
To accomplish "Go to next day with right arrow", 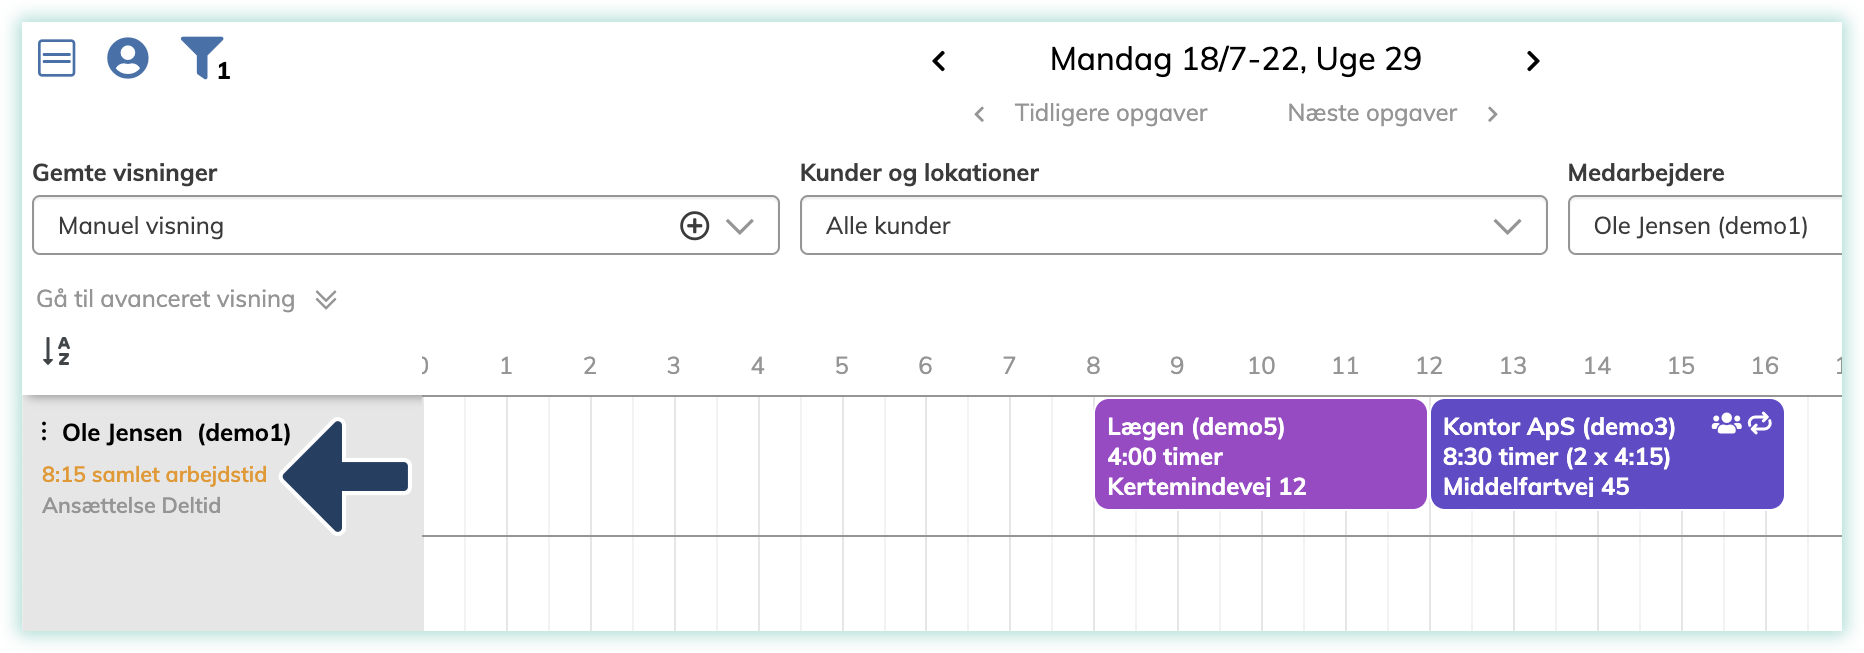I will (x=1533, y=61).
